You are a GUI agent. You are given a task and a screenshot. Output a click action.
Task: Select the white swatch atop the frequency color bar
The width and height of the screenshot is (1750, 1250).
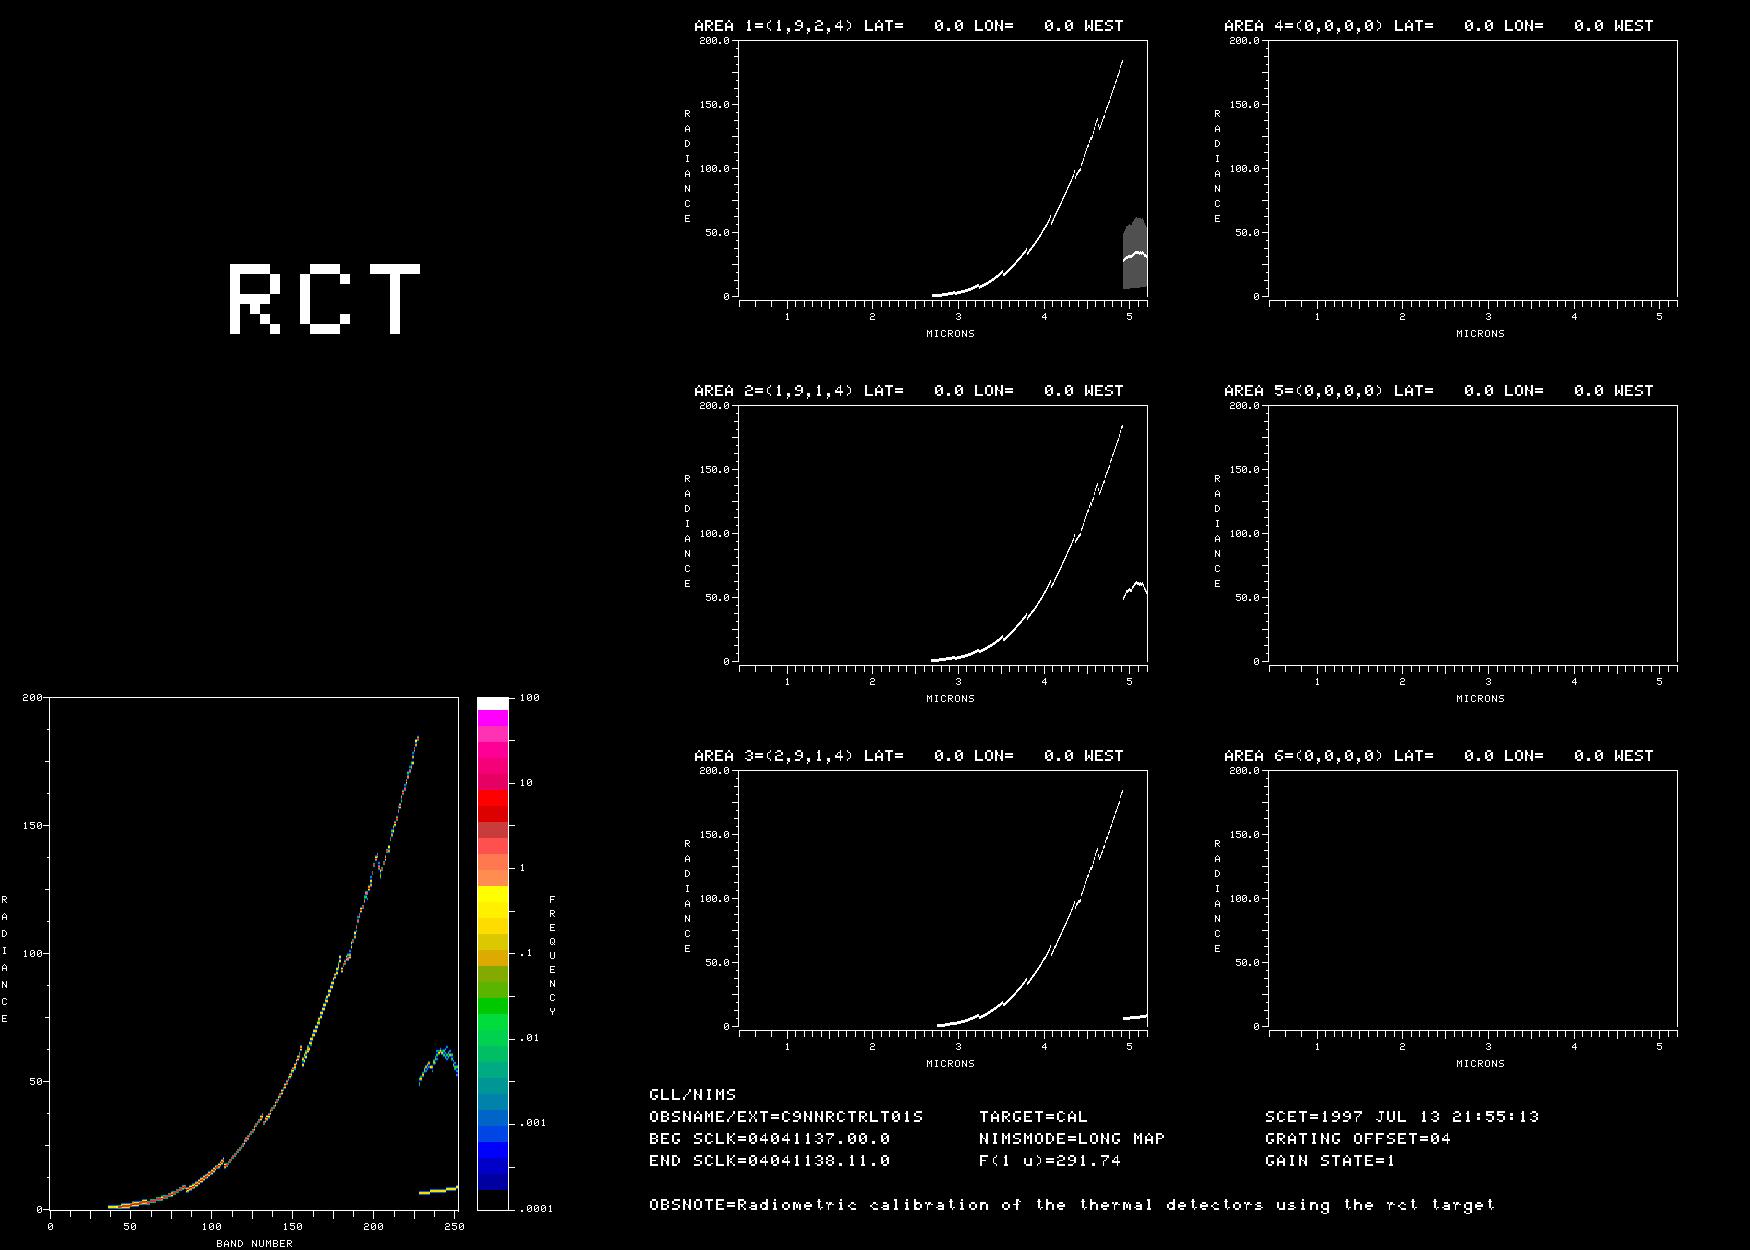pyautogui.click(x=492, y=703)
